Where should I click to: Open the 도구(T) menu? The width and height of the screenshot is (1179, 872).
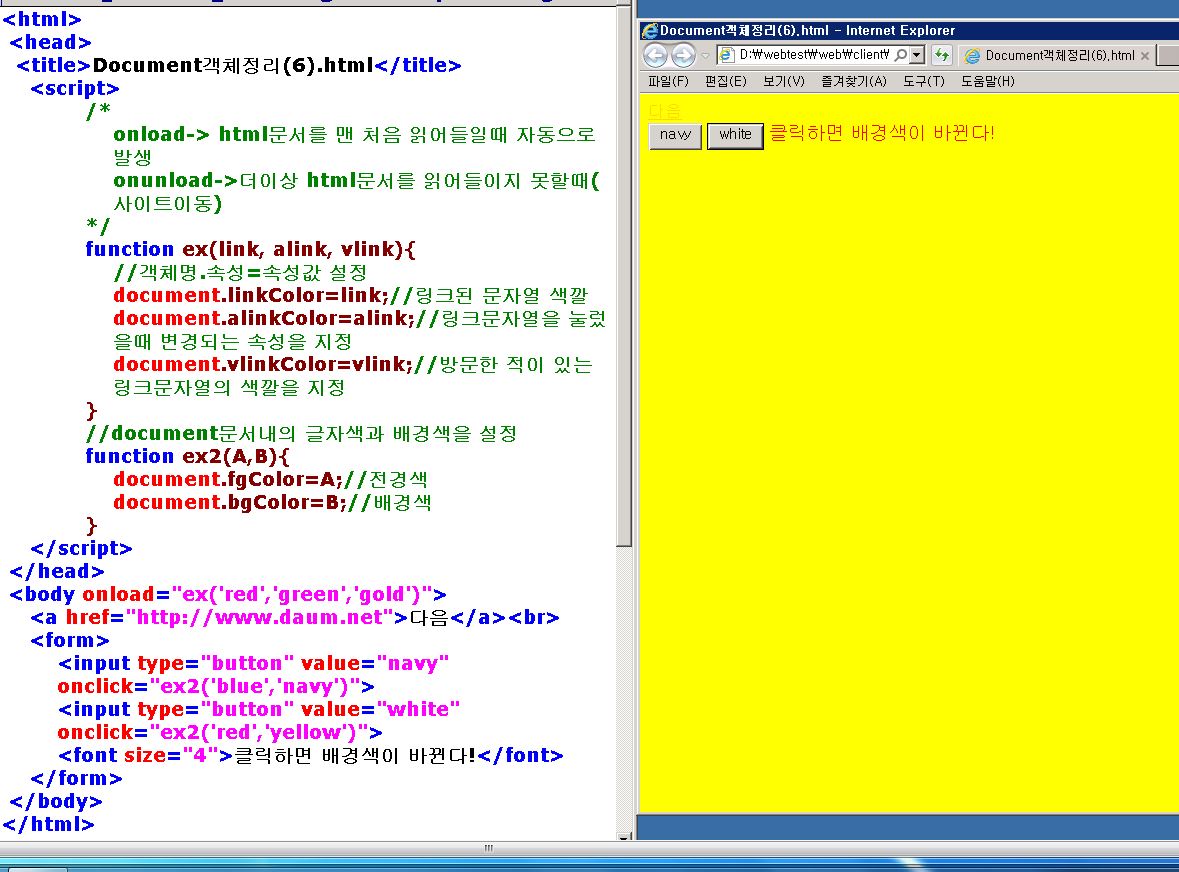pyautogui.click(x=923, y=81)
